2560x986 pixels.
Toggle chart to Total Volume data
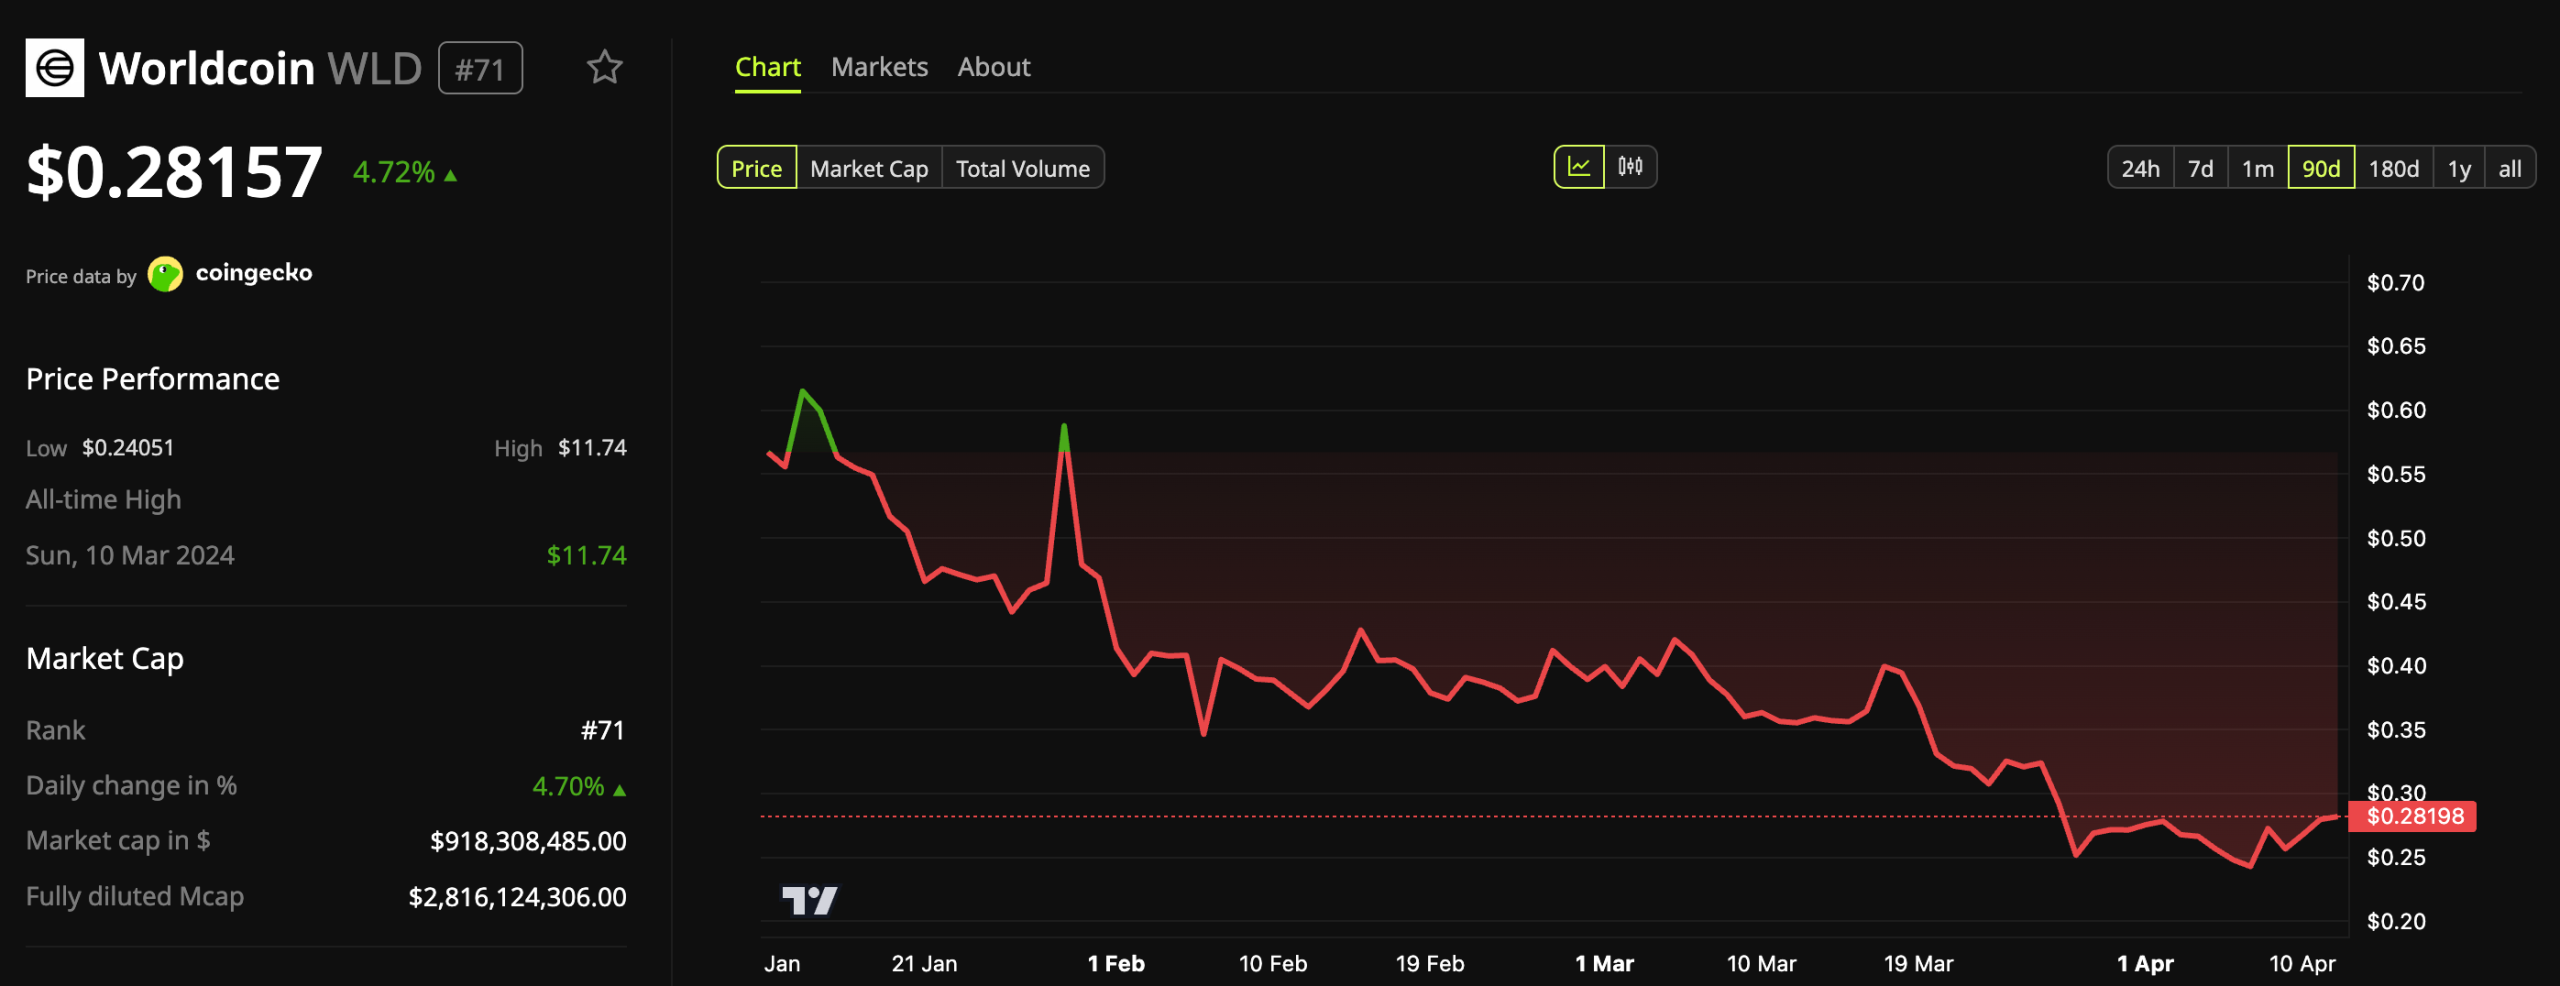1023,168
